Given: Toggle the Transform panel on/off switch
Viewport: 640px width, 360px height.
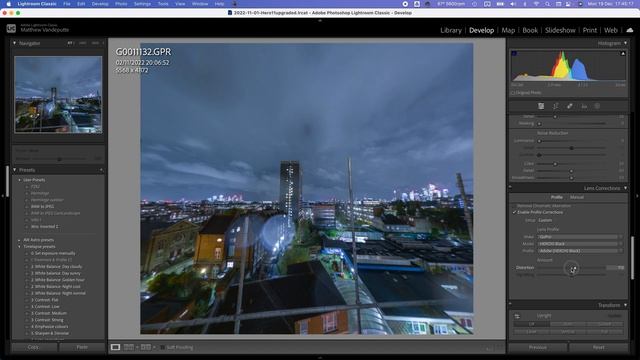Looking at the screenshot, I should point(510,305).
